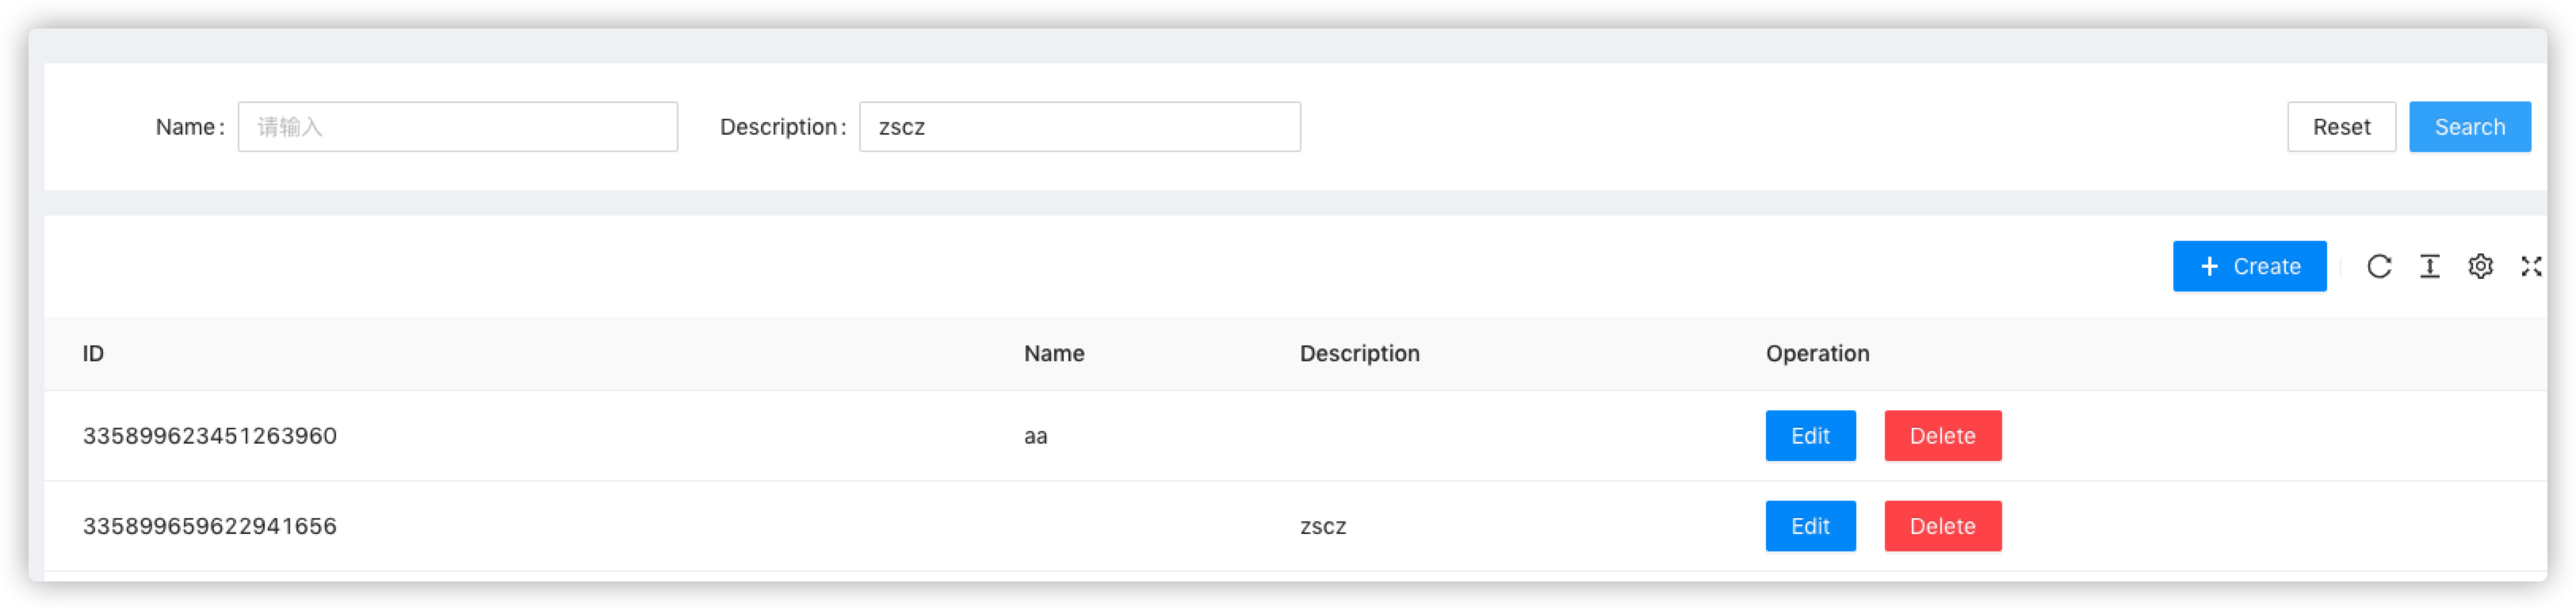This screenshot has height=610, width=2576.
Task: Delete the row named aa
Action: coord(1942,435)
